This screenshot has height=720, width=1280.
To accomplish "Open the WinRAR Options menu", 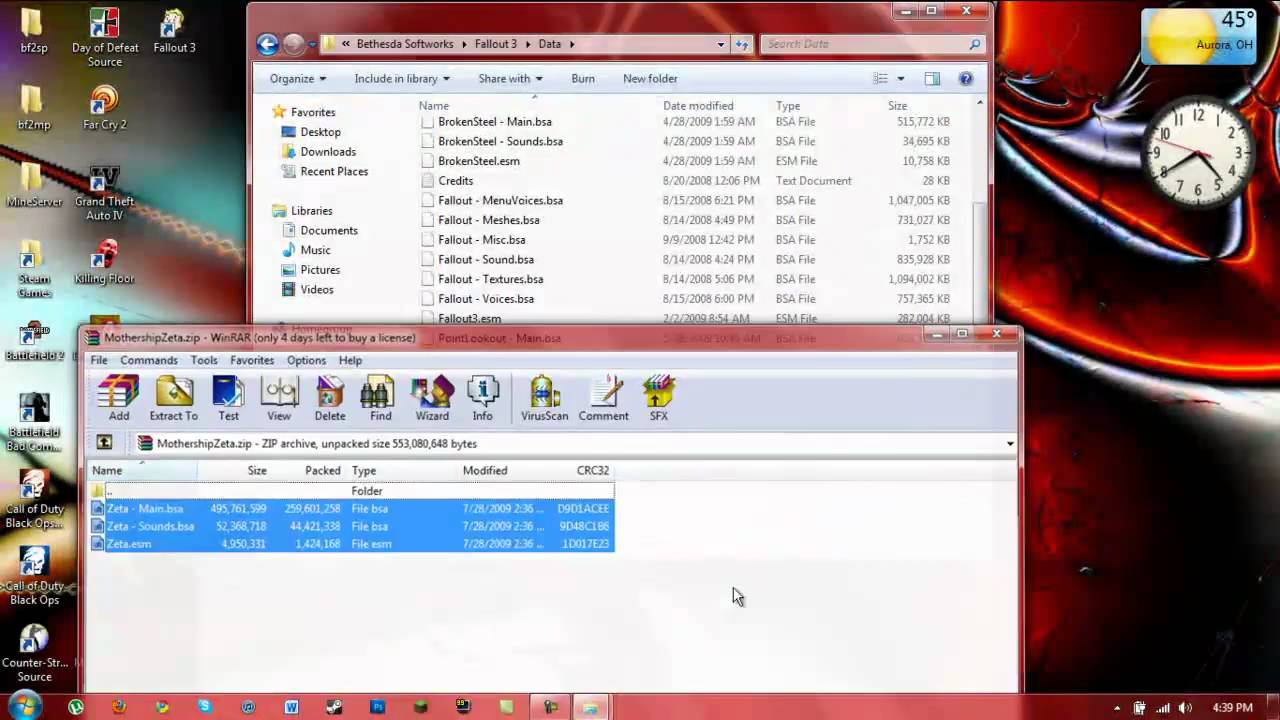I will pyautogui.click(x=306, y=360).
